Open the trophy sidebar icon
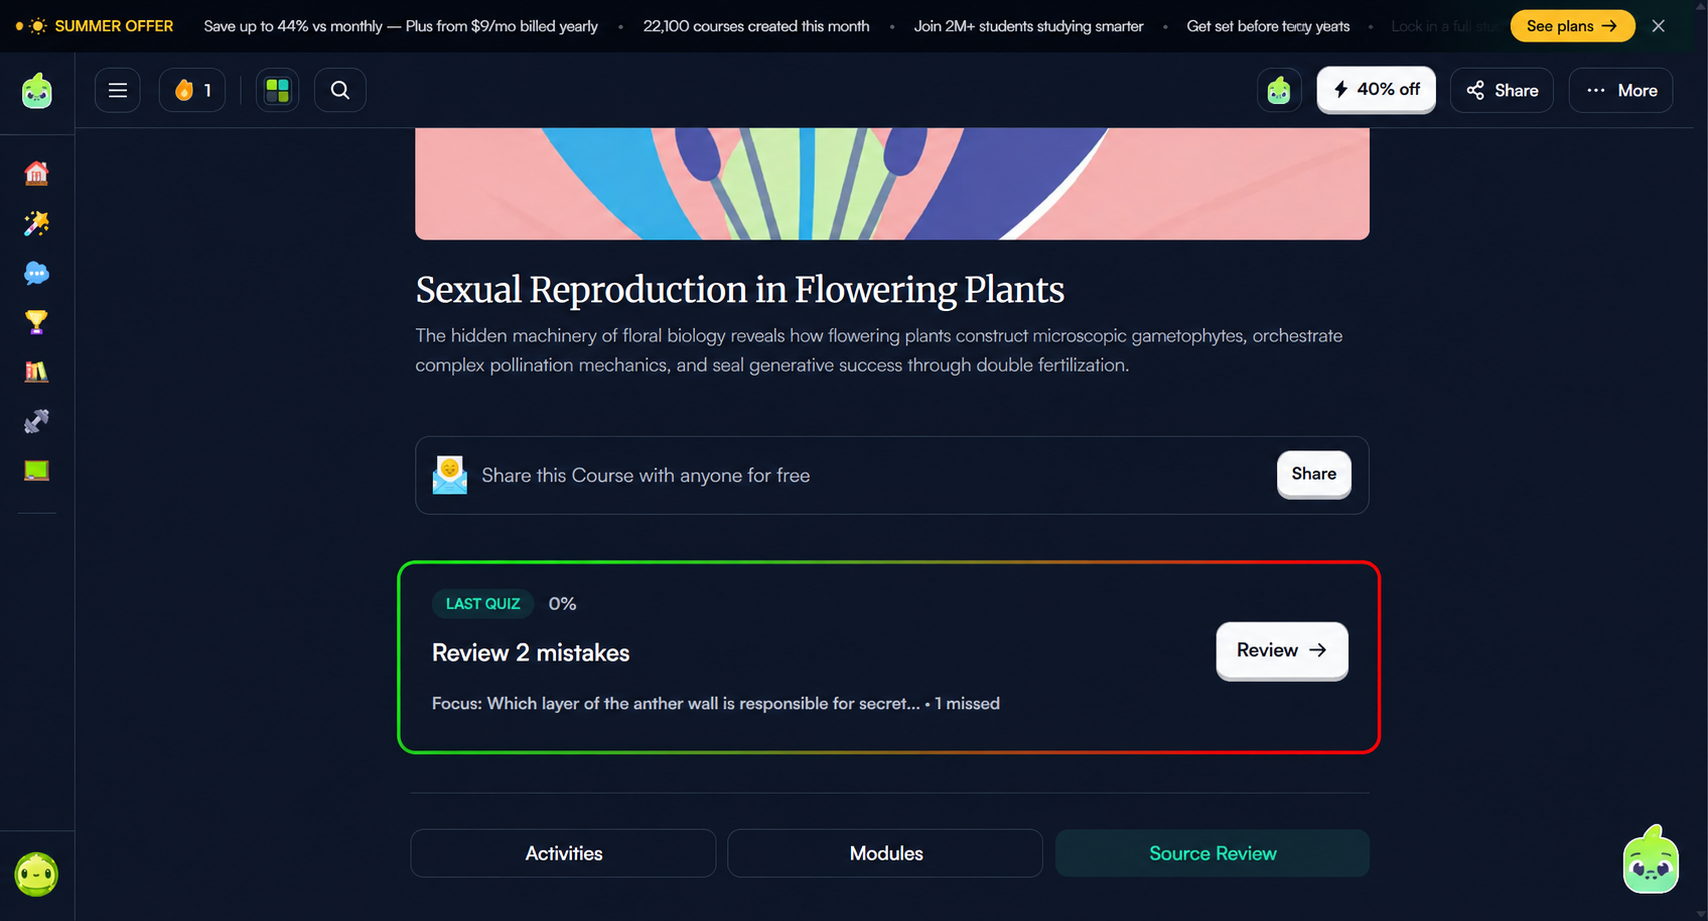1708x921 pixels. pos(37,322)
